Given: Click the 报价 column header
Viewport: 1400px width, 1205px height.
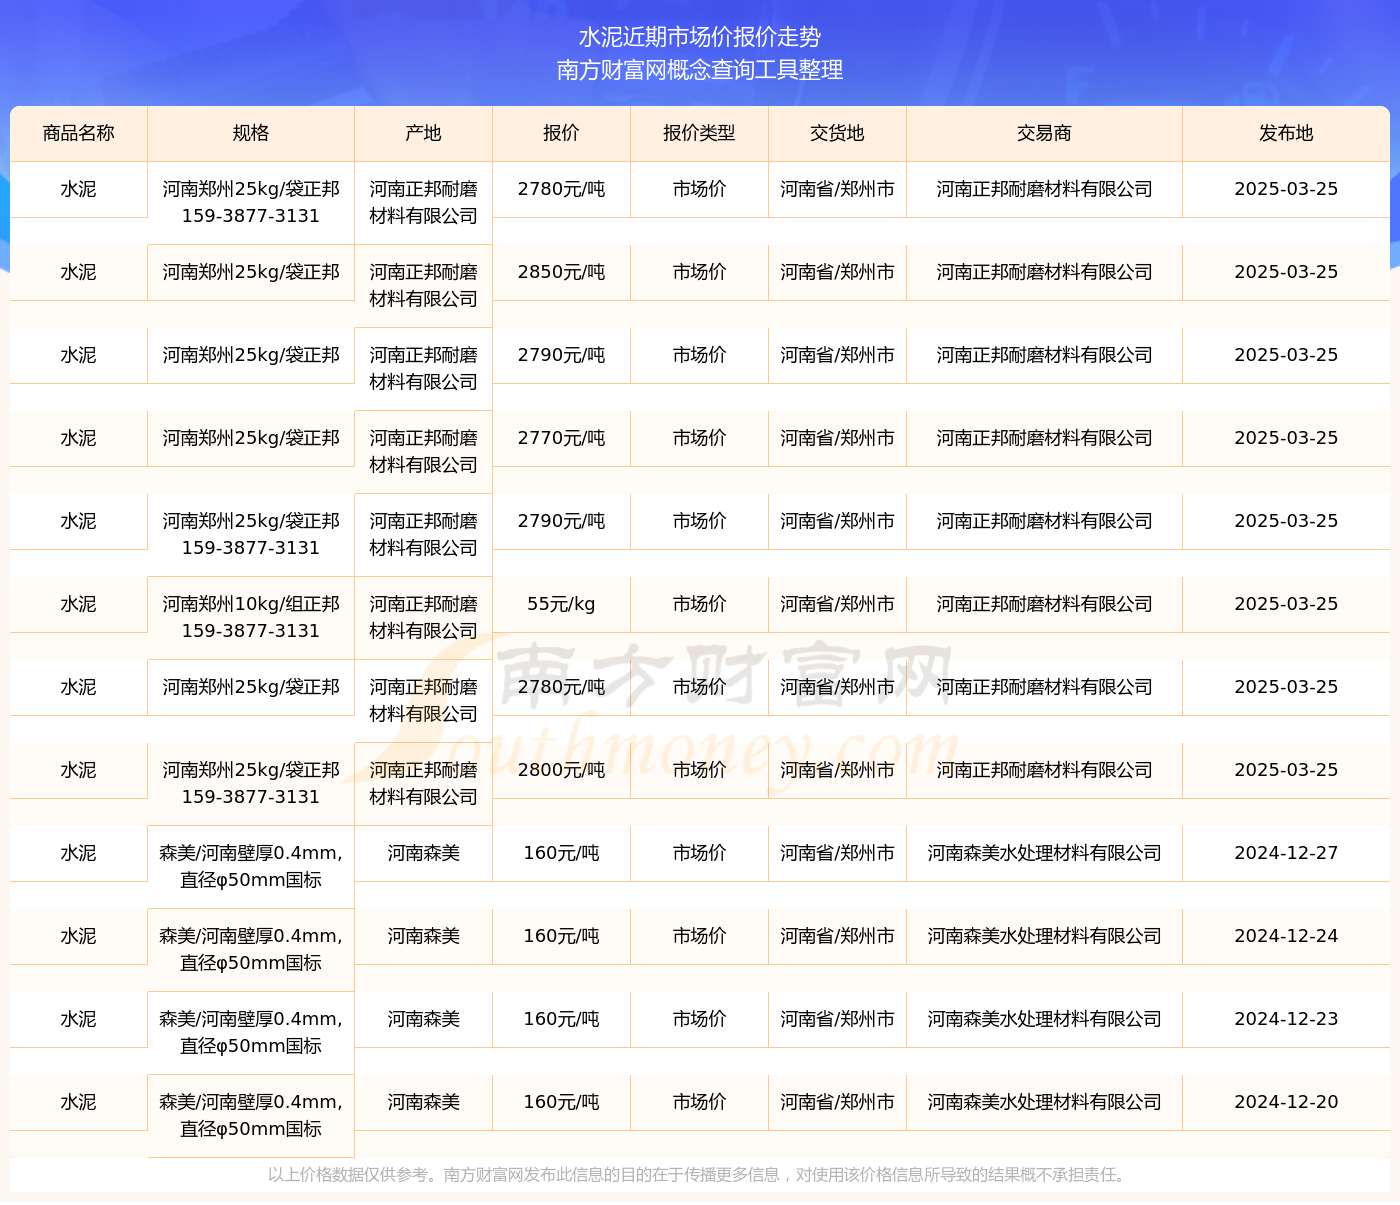Looking at the screenshot, I should pos(561,133).
